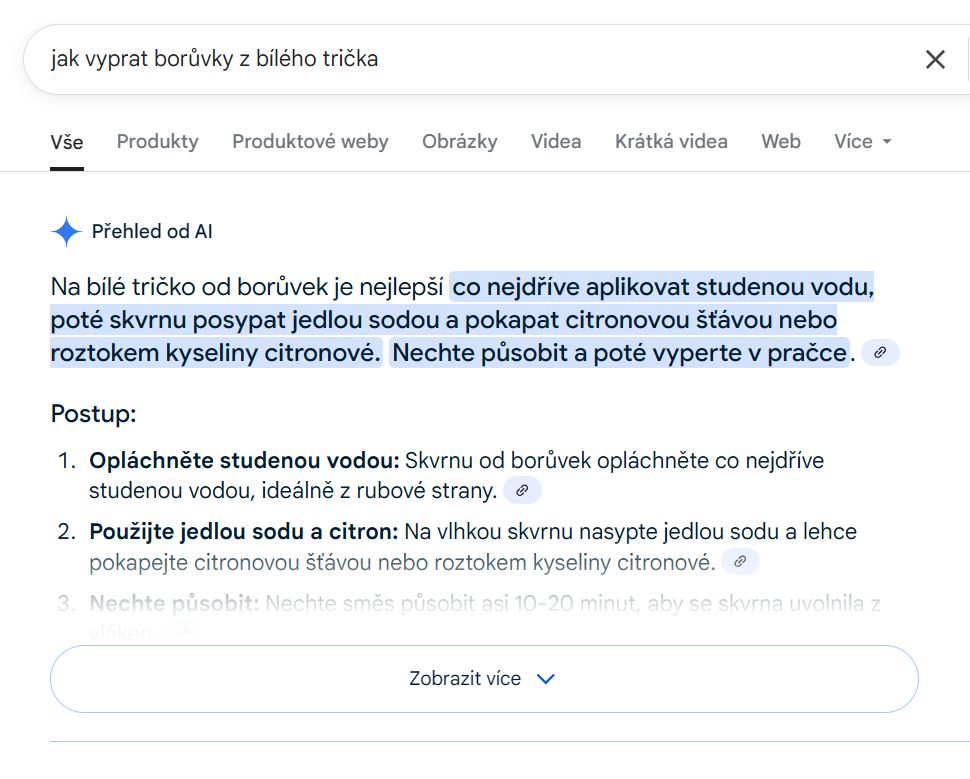Select the Vše tab
The height and width of the screenshot is (779, 970).
tap(67, 142)
